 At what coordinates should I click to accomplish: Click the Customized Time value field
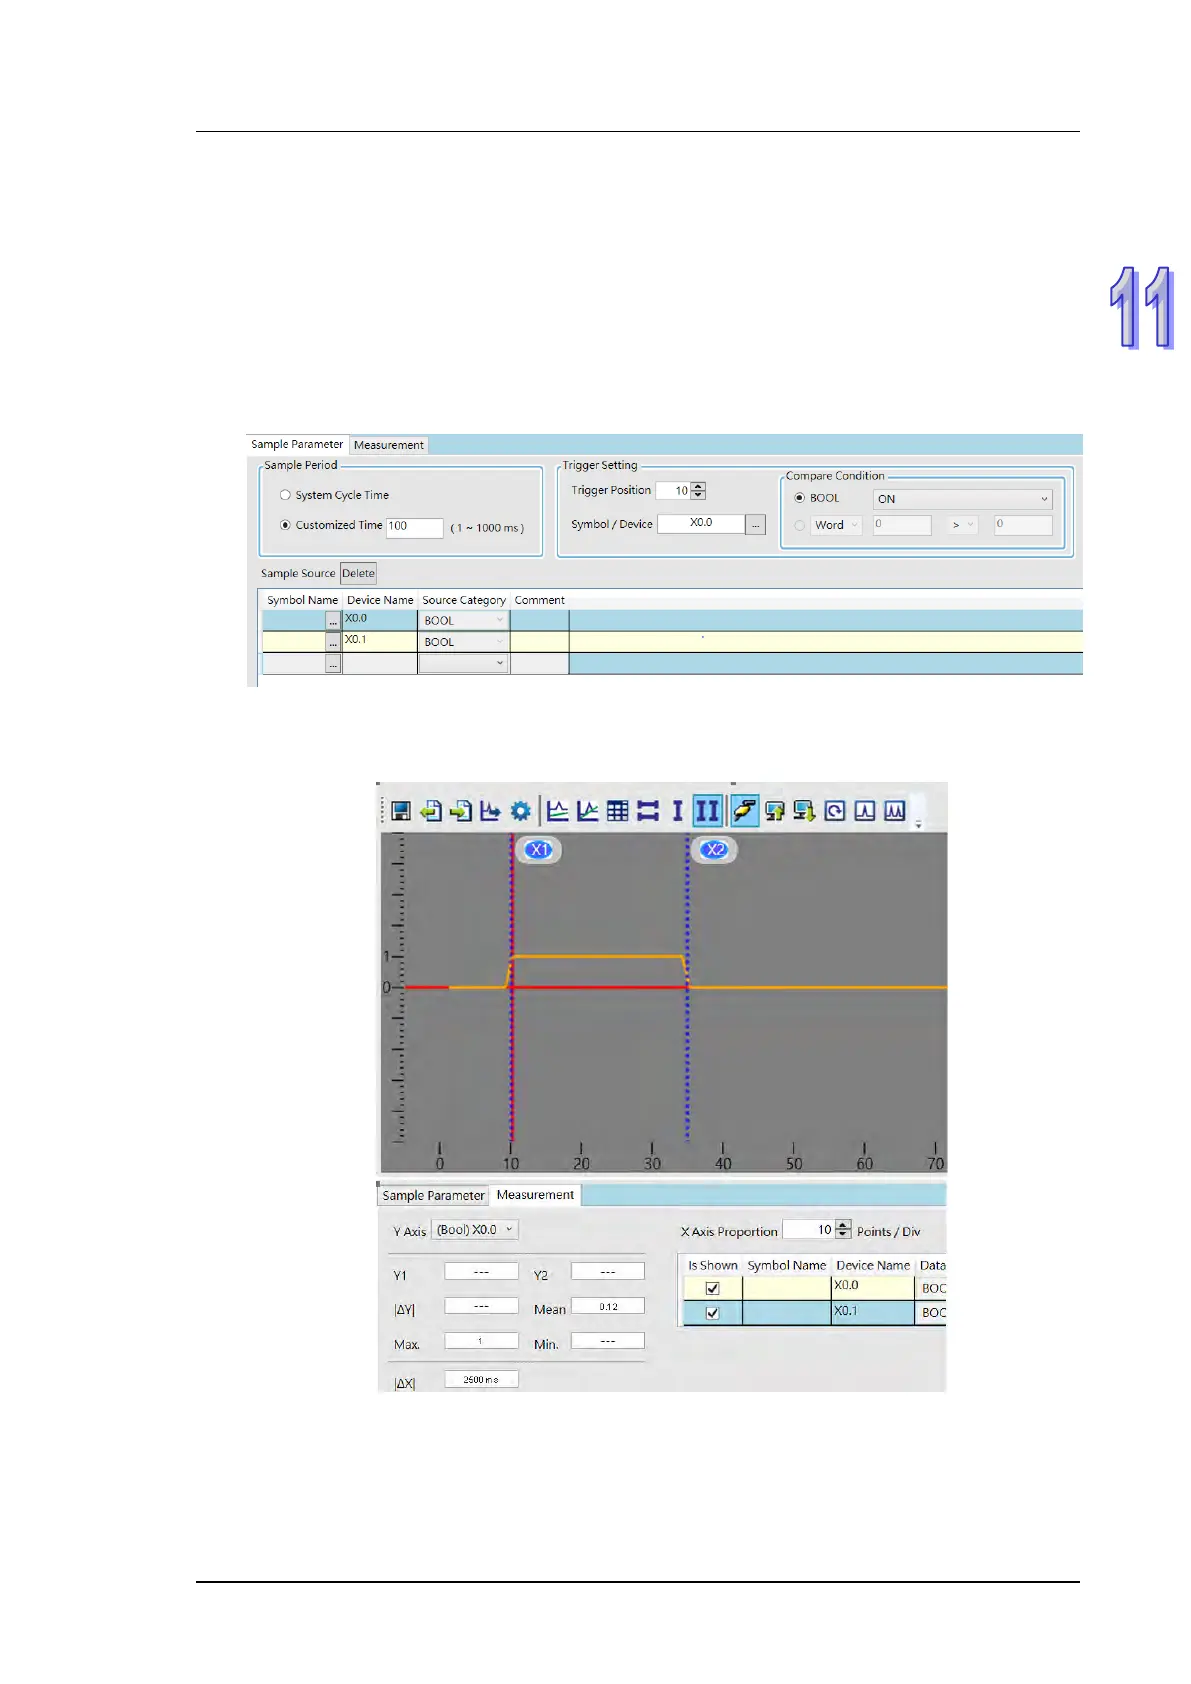tap(415, 527)
